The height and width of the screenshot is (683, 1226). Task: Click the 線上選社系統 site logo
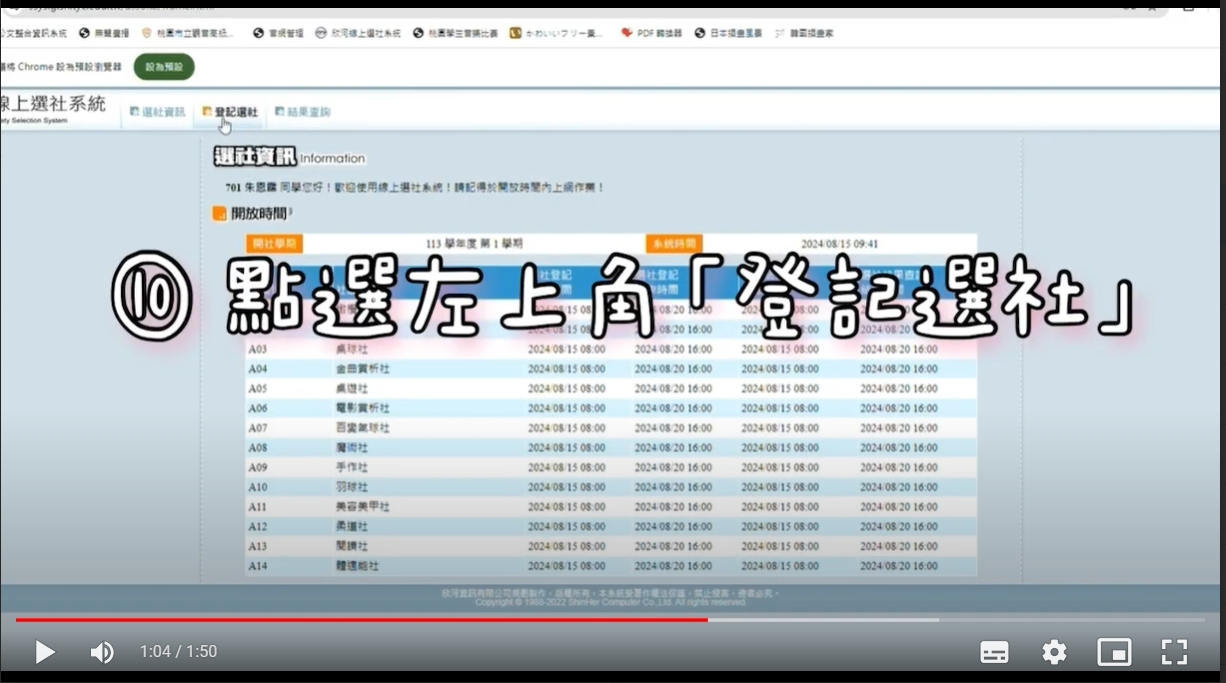(52, 108)
